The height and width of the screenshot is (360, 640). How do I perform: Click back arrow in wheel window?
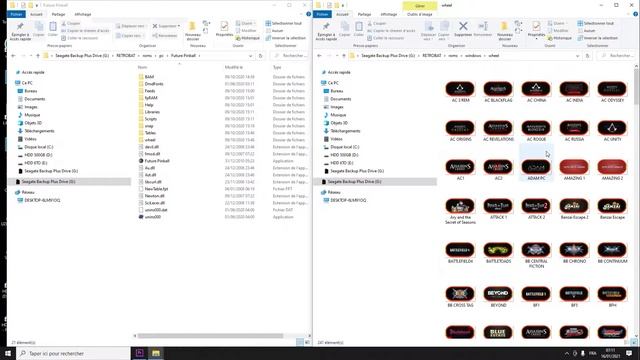pos(319,56)
